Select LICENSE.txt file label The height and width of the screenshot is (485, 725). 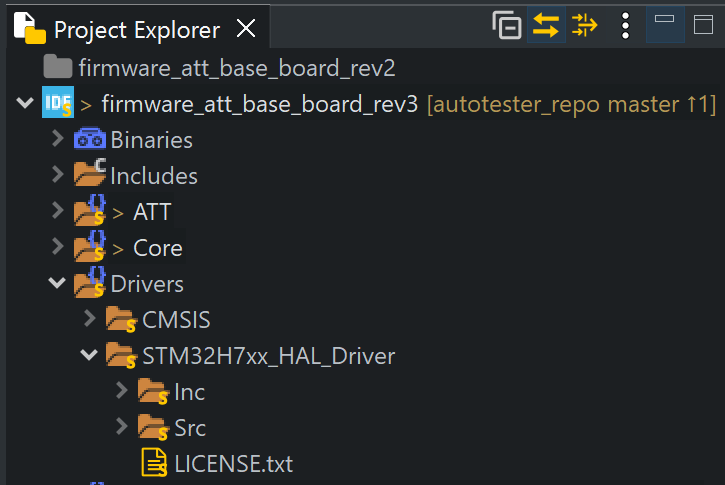coord(233,464)
